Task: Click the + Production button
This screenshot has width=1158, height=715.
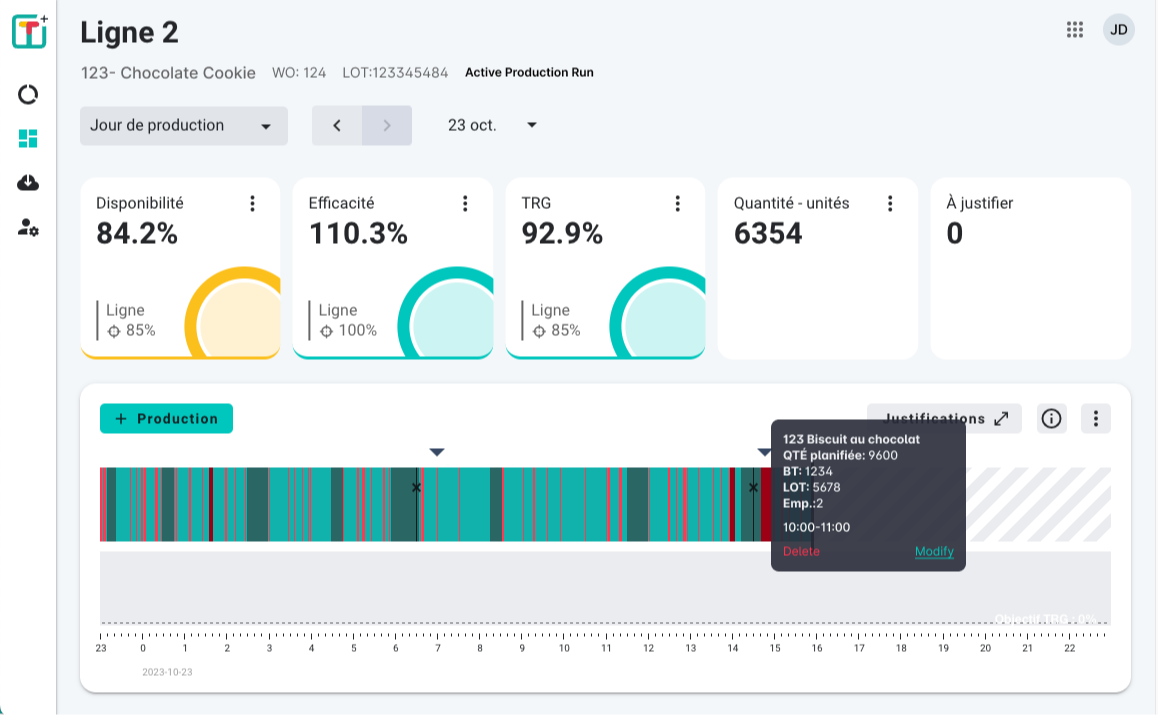Action: click(166, 419)
